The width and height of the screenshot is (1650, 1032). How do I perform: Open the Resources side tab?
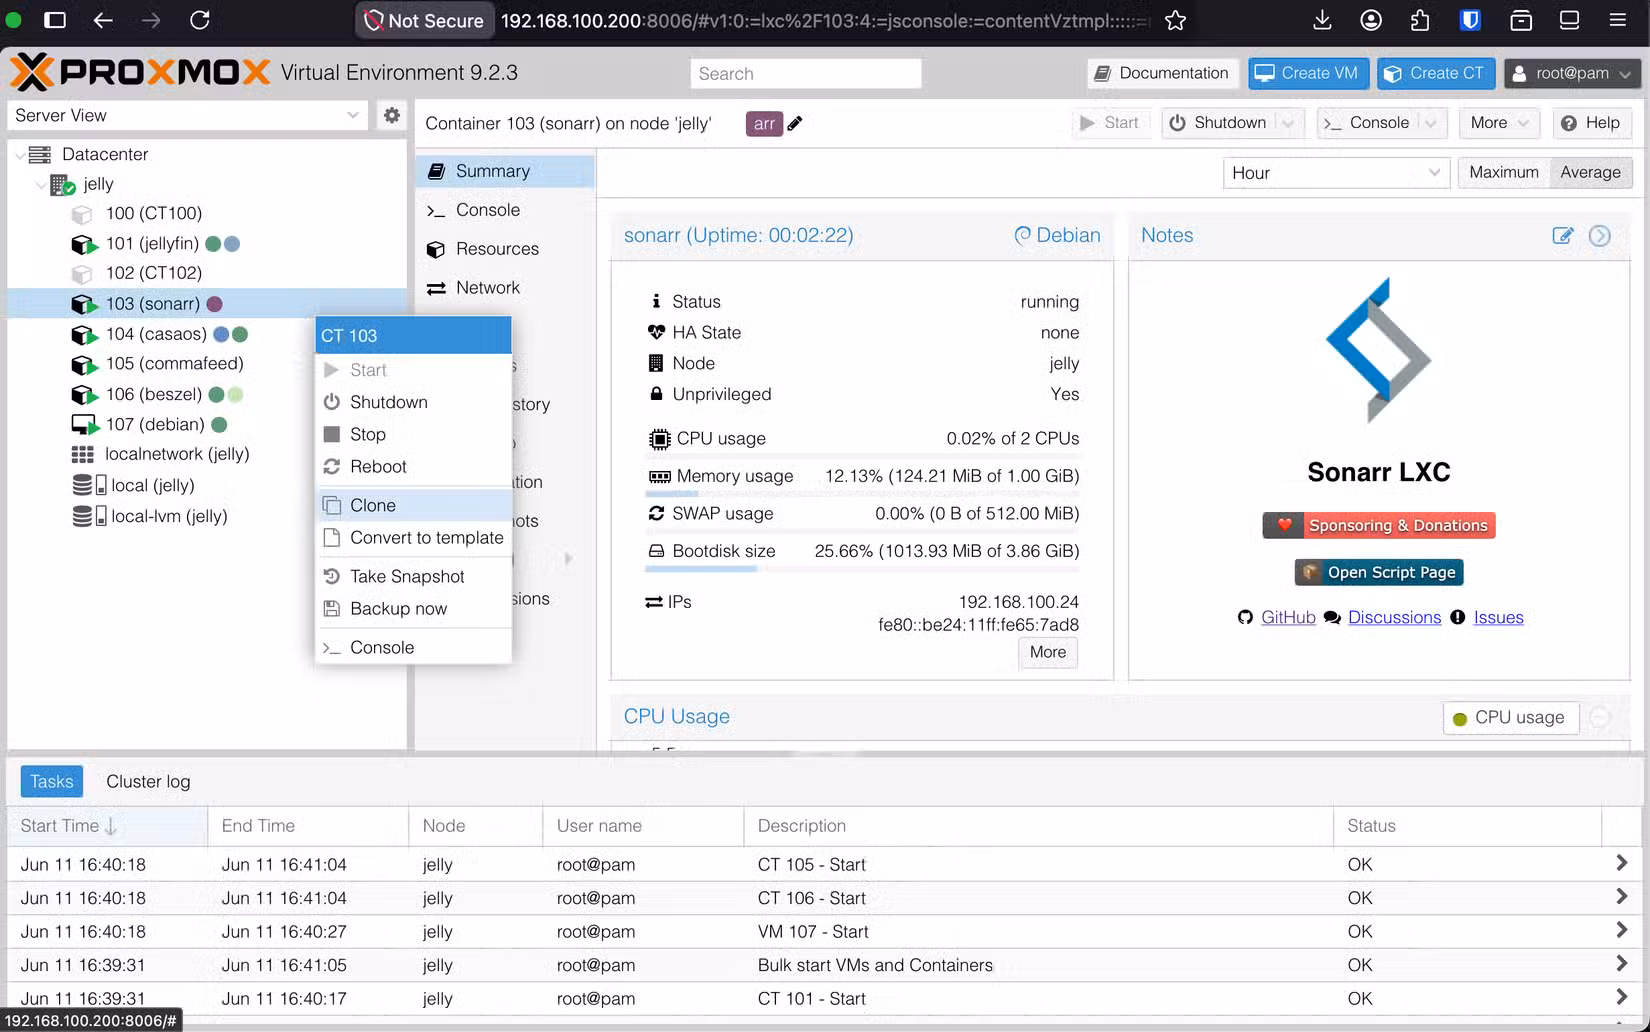pos(504,249)
